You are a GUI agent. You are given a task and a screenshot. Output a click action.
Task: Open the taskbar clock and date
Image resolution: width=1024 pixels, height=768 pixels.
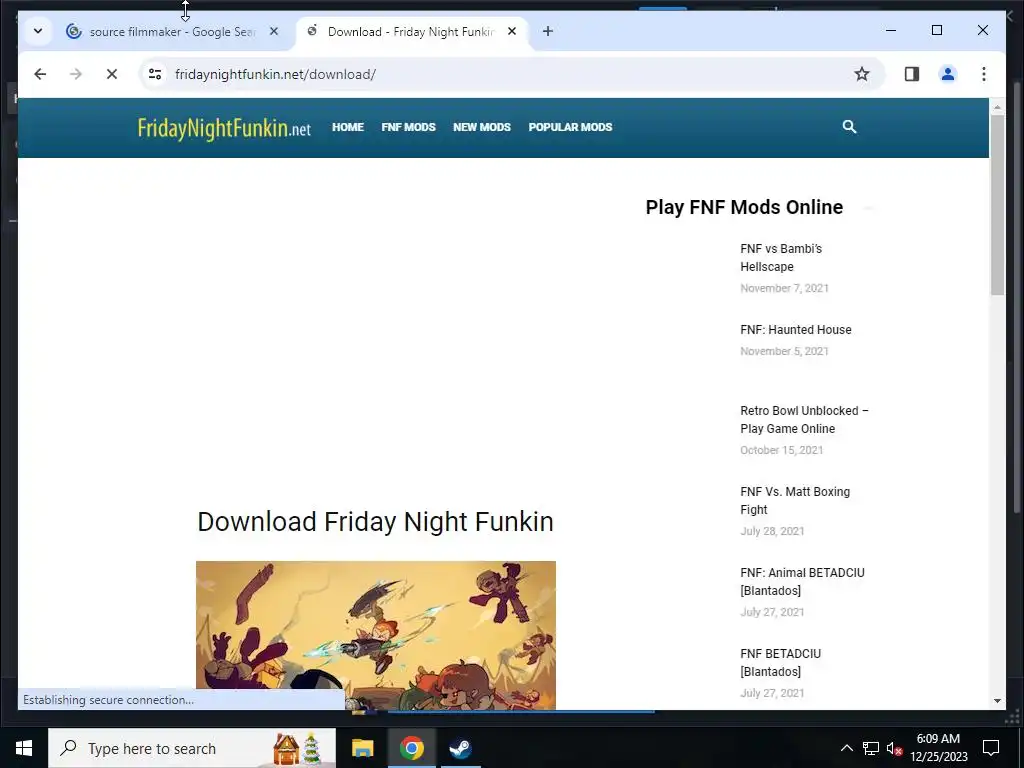938,748
